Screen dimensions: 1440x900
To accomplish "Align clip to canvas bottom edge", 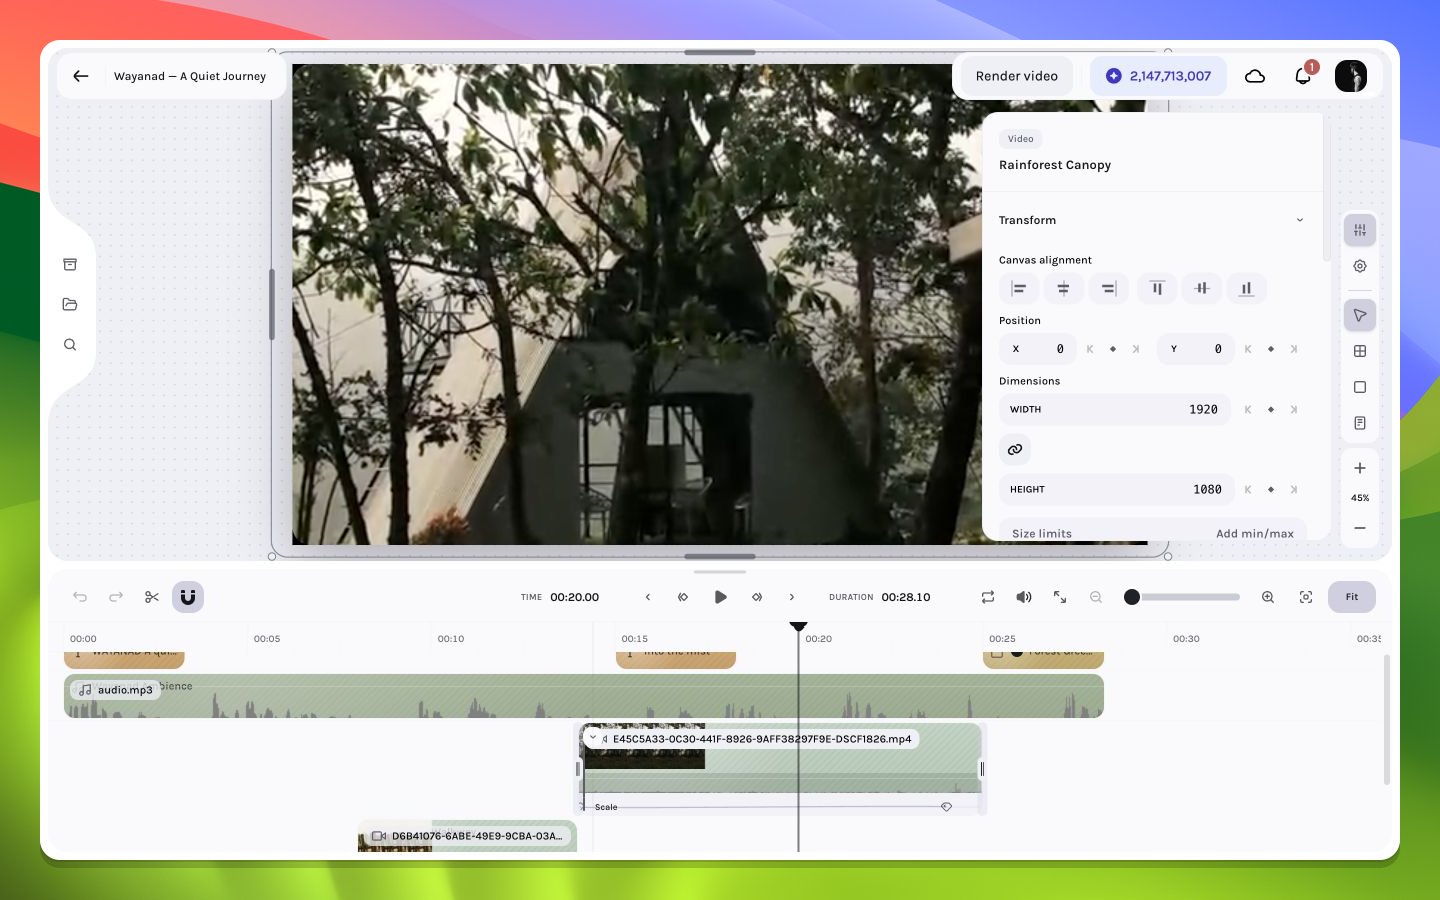I will (x=1247, y=289).
